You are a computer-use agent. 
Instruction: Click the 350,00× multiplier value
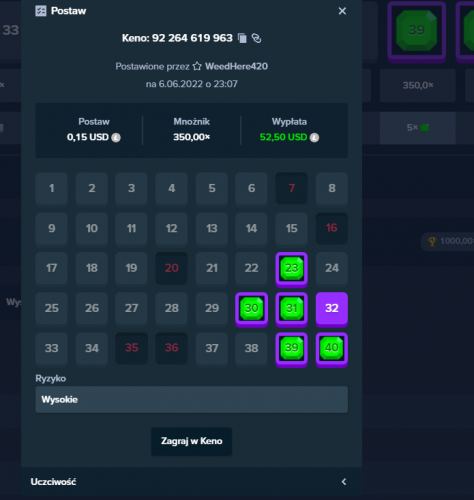pyautogui.click(x=192, y=137)
